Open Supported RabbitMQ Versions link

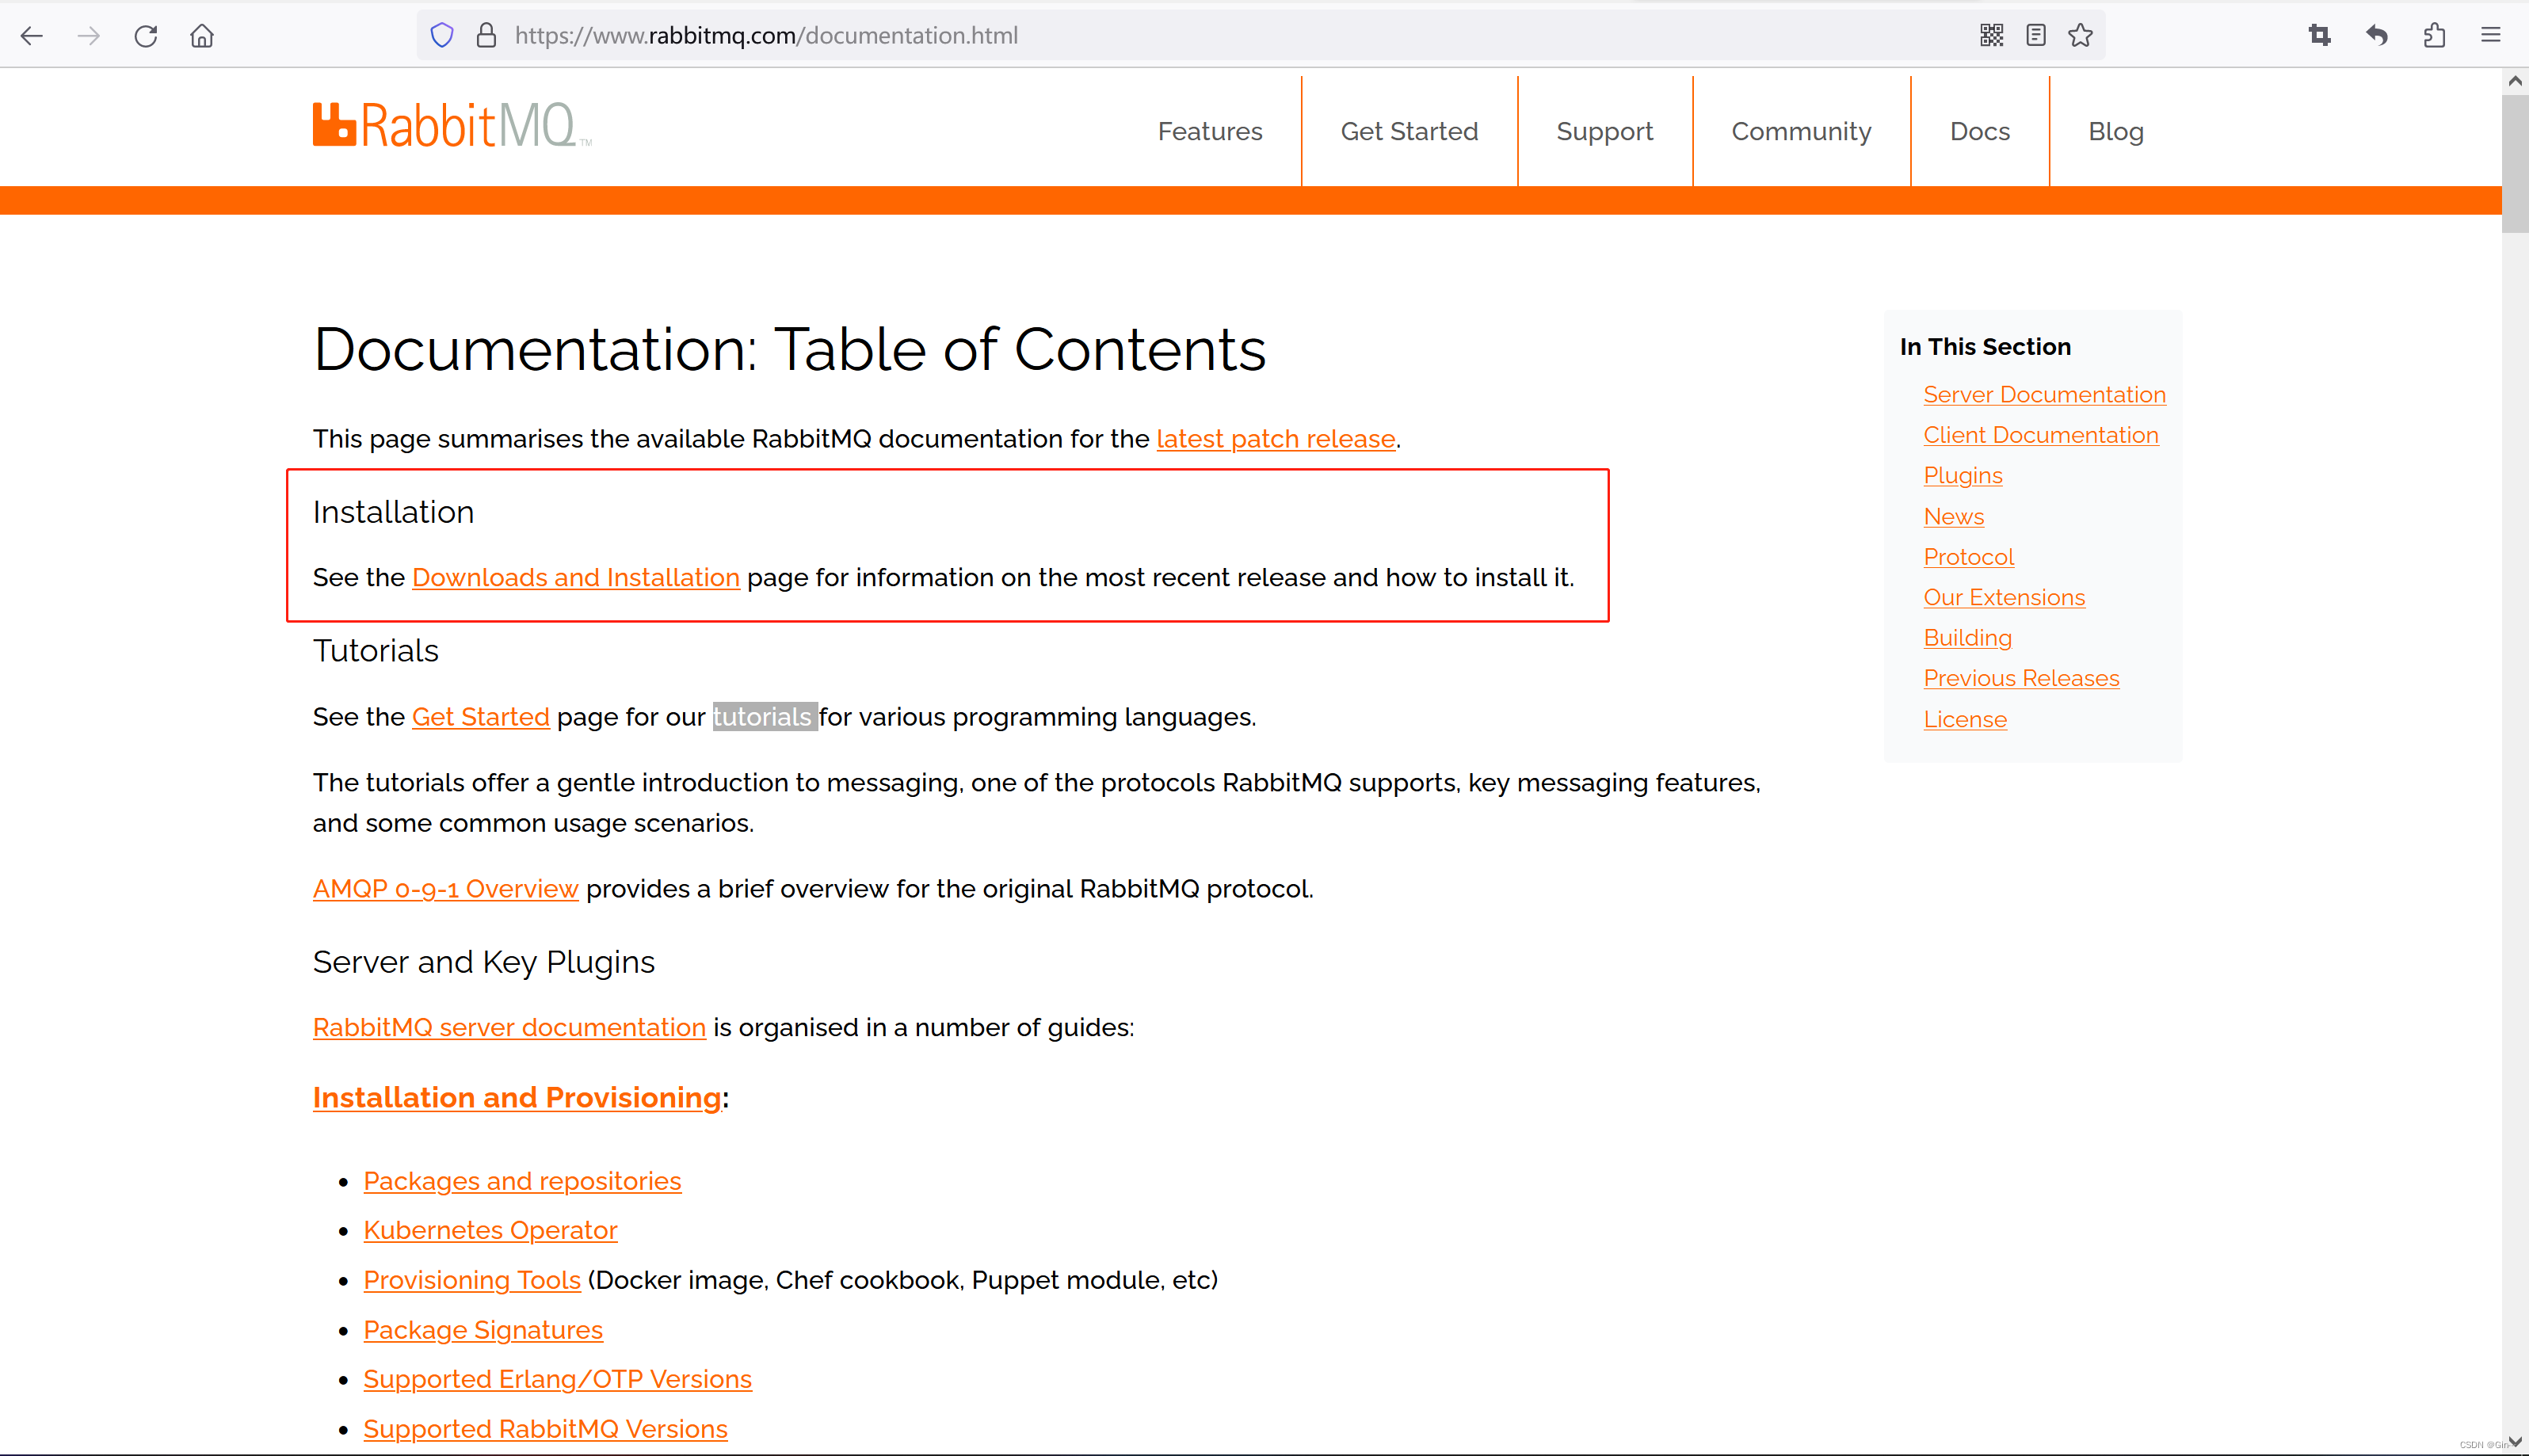pyautogui.click(x=546, y=1429)
